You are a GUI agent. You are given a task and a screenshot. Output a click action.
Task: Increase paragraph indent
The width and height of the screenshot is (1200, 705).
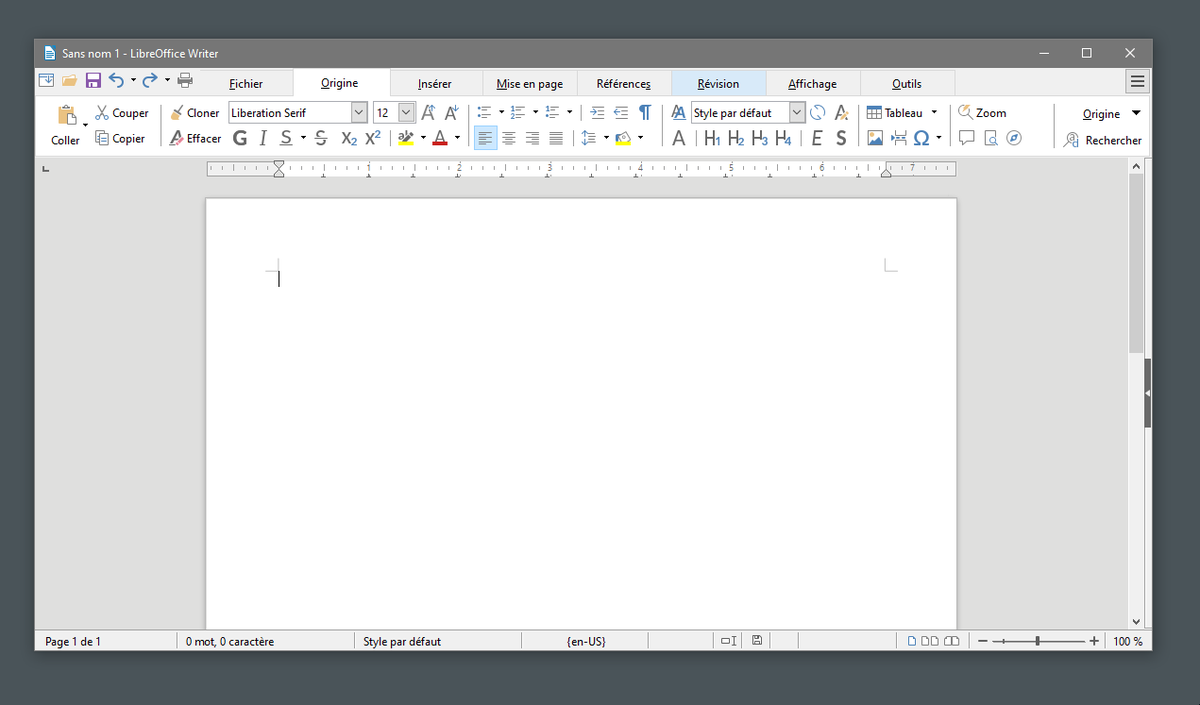click(597, 113)
